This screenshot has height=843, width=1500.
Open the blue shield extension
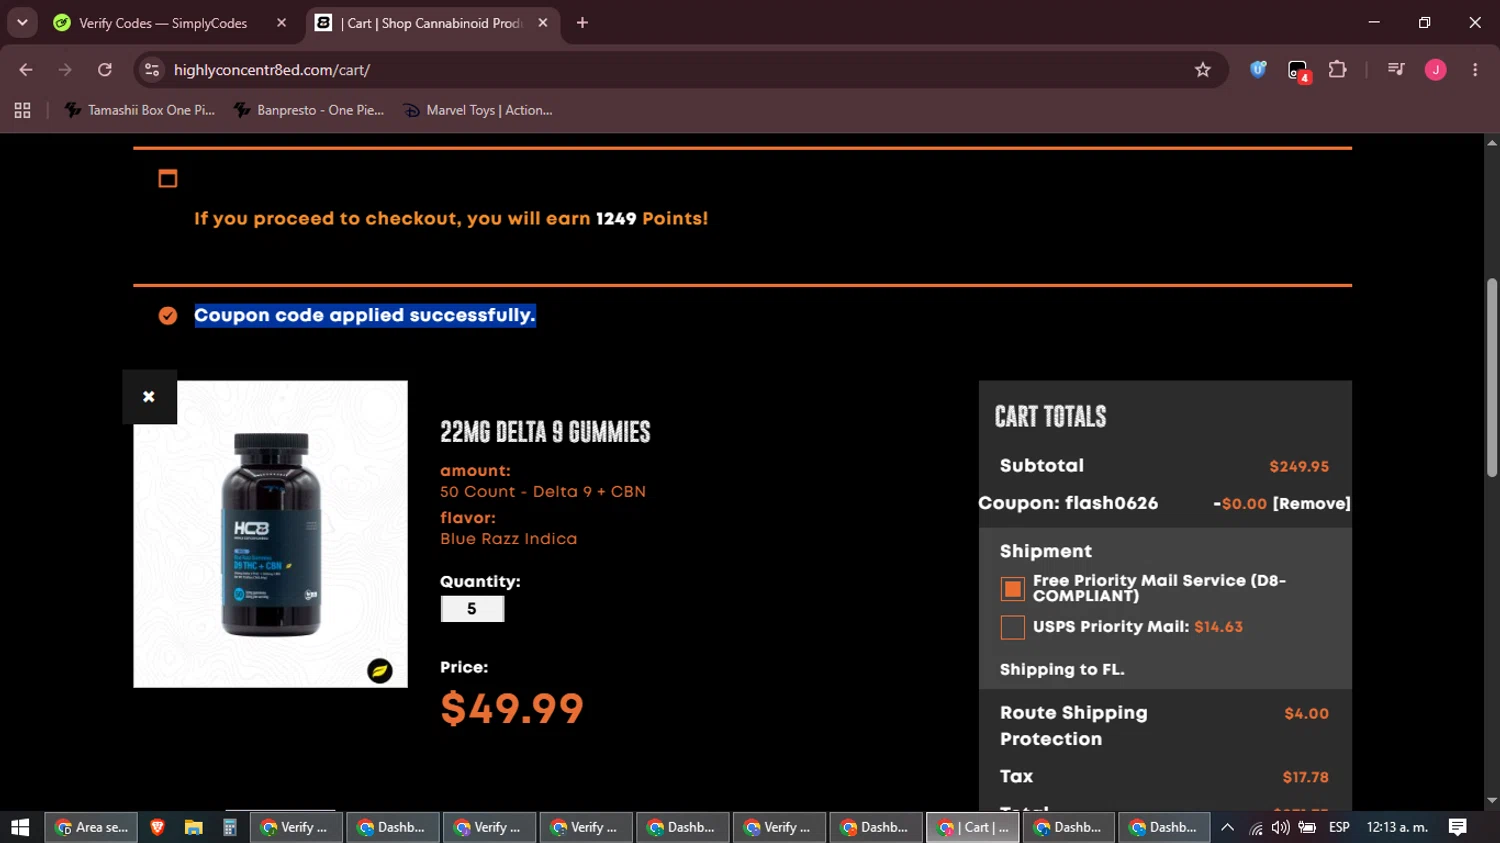(x=1258, y=69)
